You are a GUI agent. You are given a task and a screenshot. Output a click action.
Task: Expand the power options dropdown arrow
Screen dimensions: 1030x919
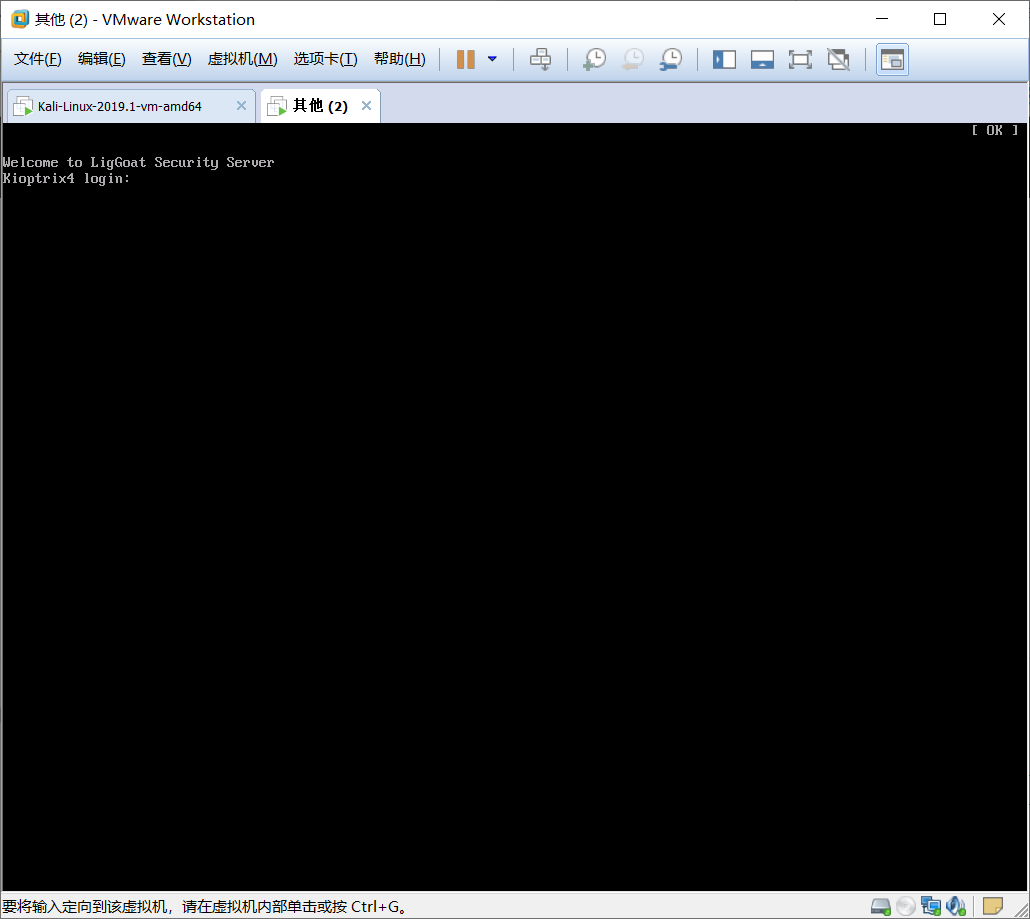[492, 59]
